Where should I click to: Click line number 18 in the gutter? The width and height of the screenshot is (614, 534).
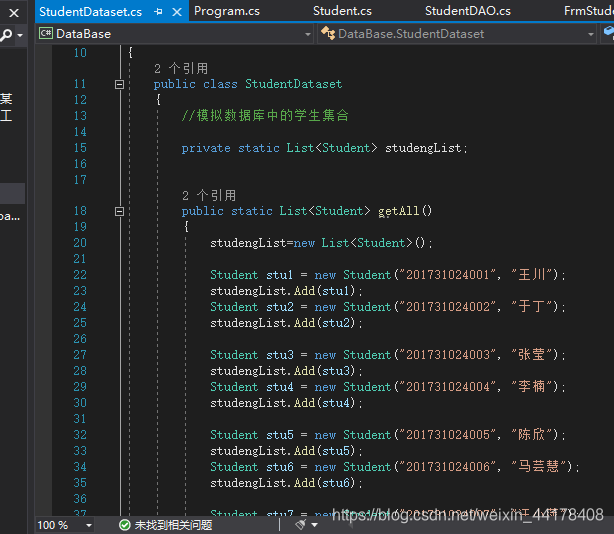point(80,211)
